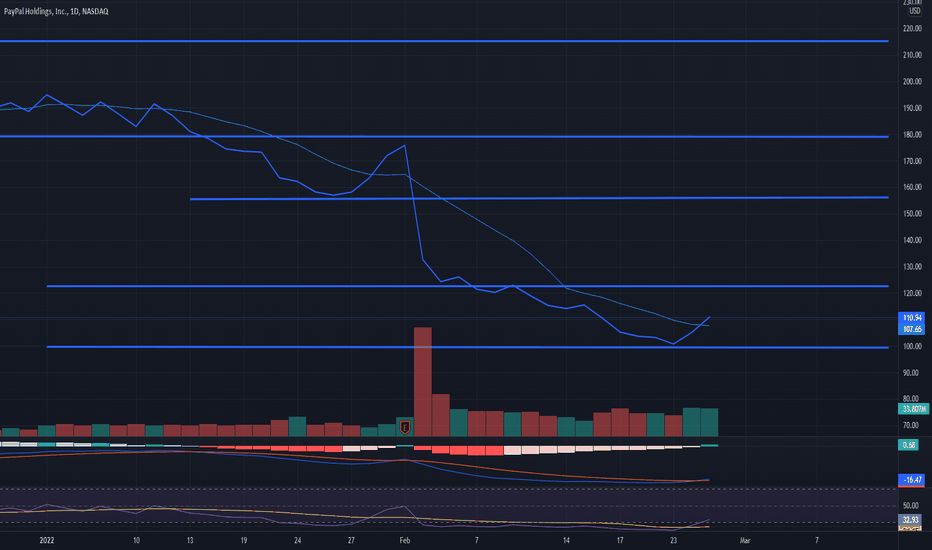Click the 180.00 price axis label
Screen dimensions: 932x550
[912, 134]
